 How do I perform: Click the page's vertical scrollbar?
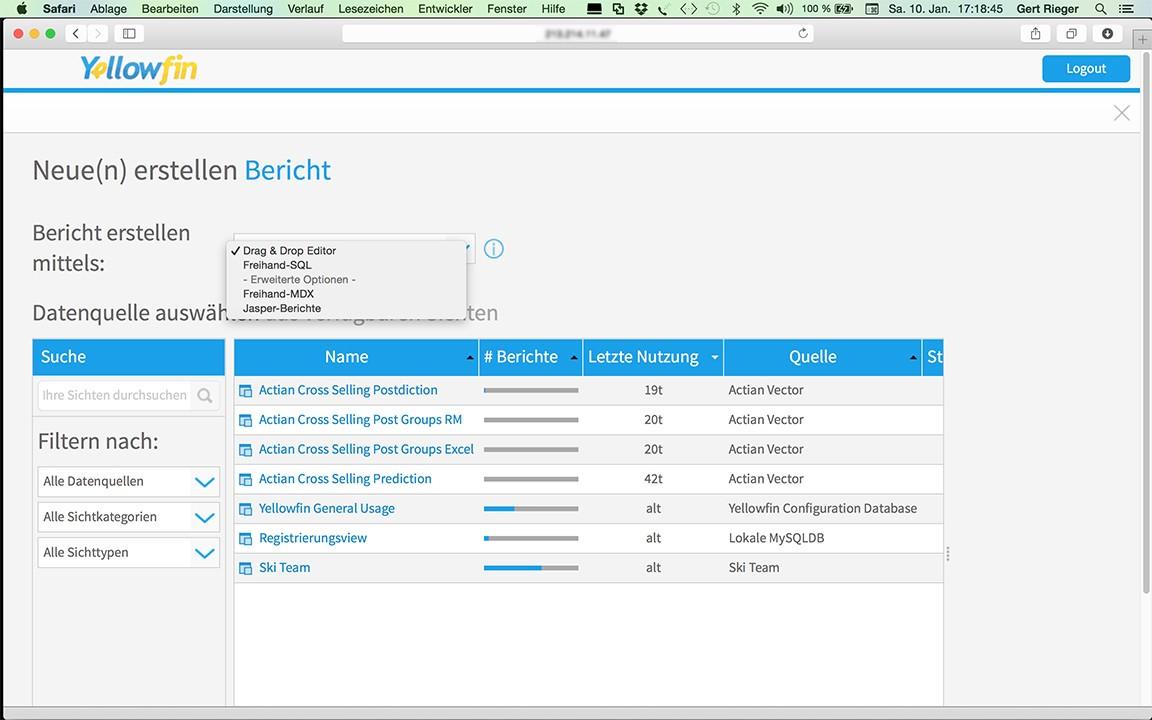point(1146,323)
